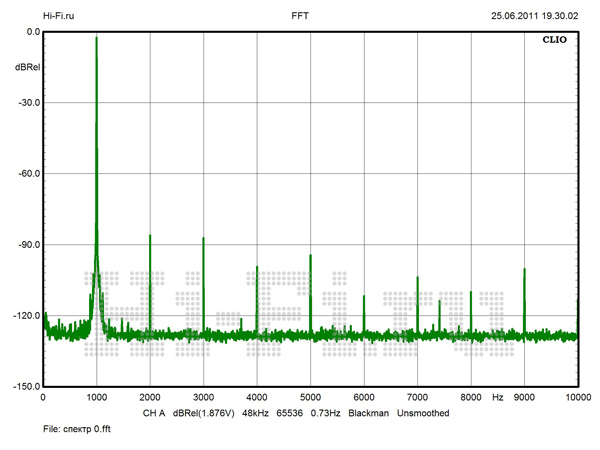Click the dBRel label on the vertical axis
The image size is (600, 450).
pos(27,66)
